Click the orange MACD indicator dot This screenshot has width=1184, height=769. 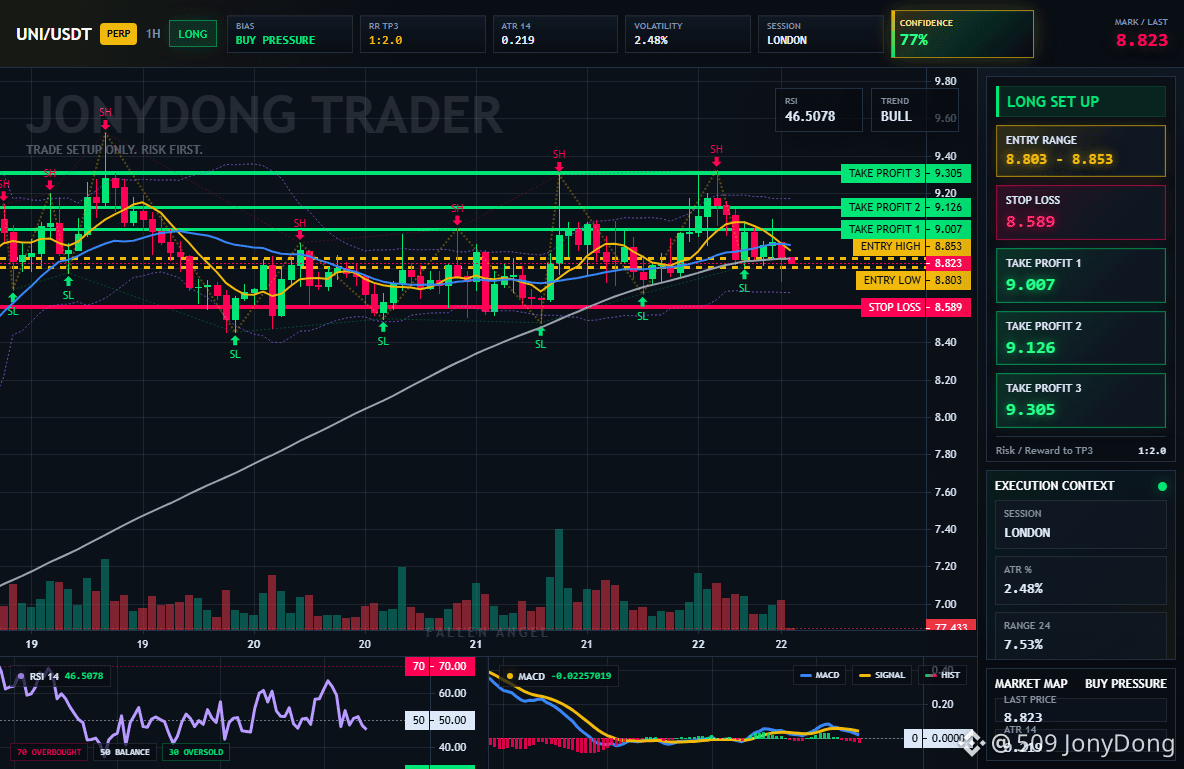tap(510, 676)
